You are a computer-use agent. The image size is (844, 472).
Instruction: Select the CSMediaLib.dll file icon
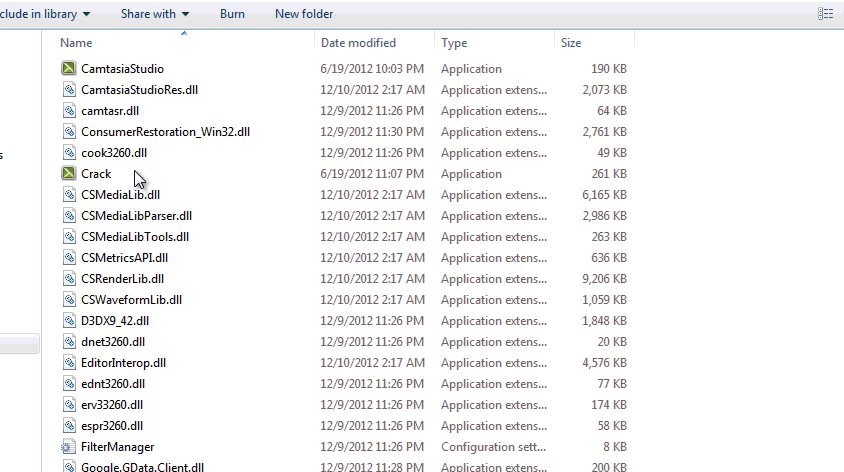tap(69, 194)
